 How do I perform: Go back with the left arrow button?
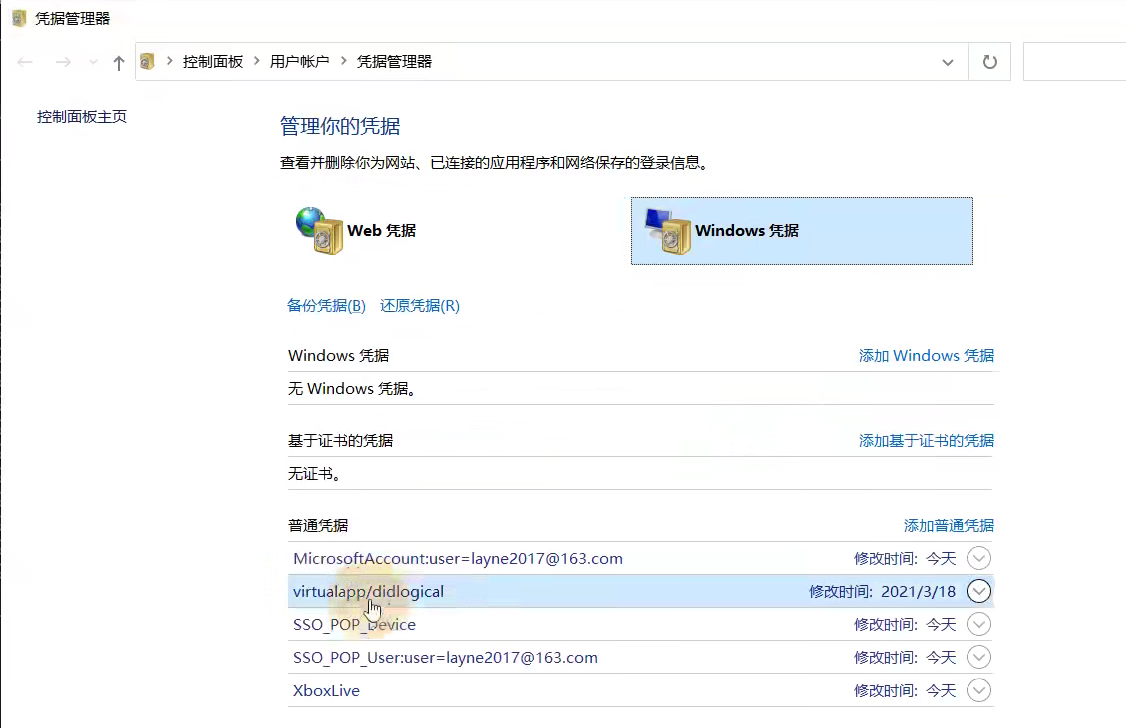(25, 62)
